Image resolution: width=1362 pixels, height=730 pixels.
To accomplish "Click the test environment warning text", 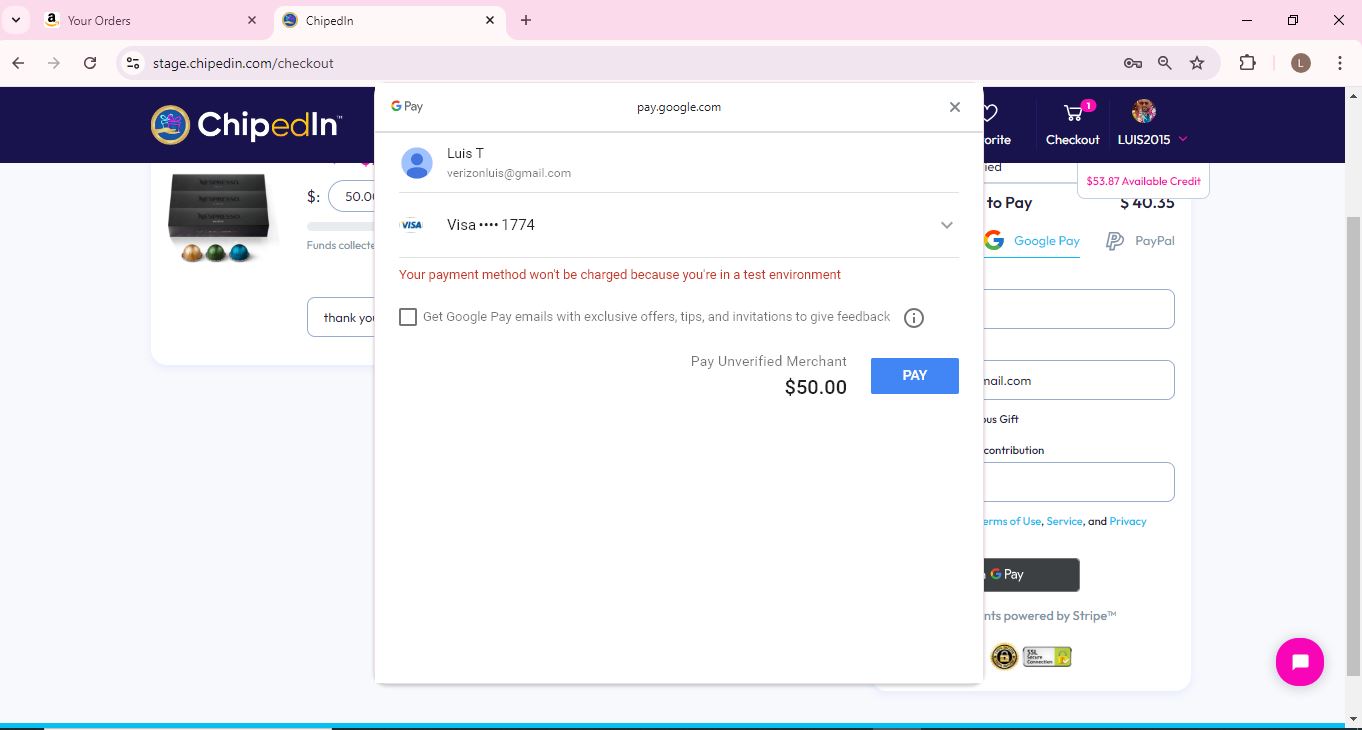I will tap(620, 275).
